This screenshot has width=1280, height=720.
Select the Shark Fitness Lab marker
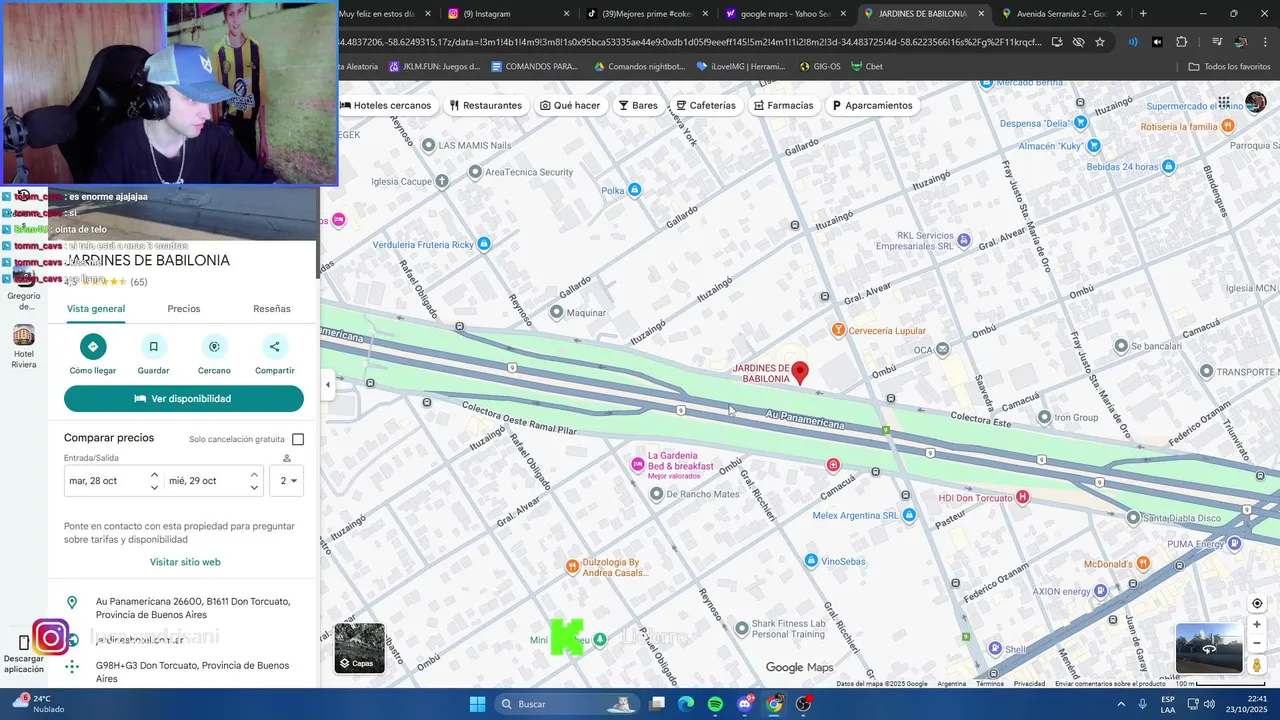click(741, 629)
